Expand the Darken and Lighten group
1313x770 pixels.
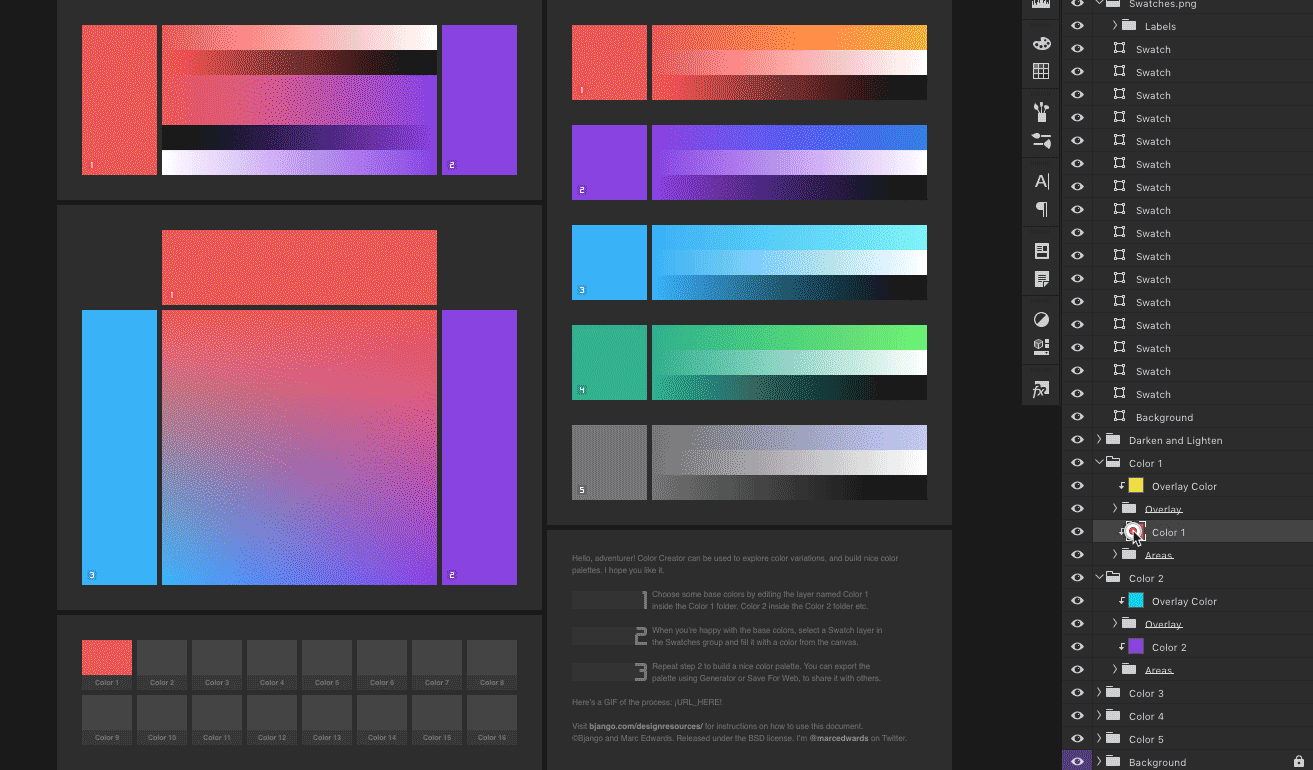1099,440
